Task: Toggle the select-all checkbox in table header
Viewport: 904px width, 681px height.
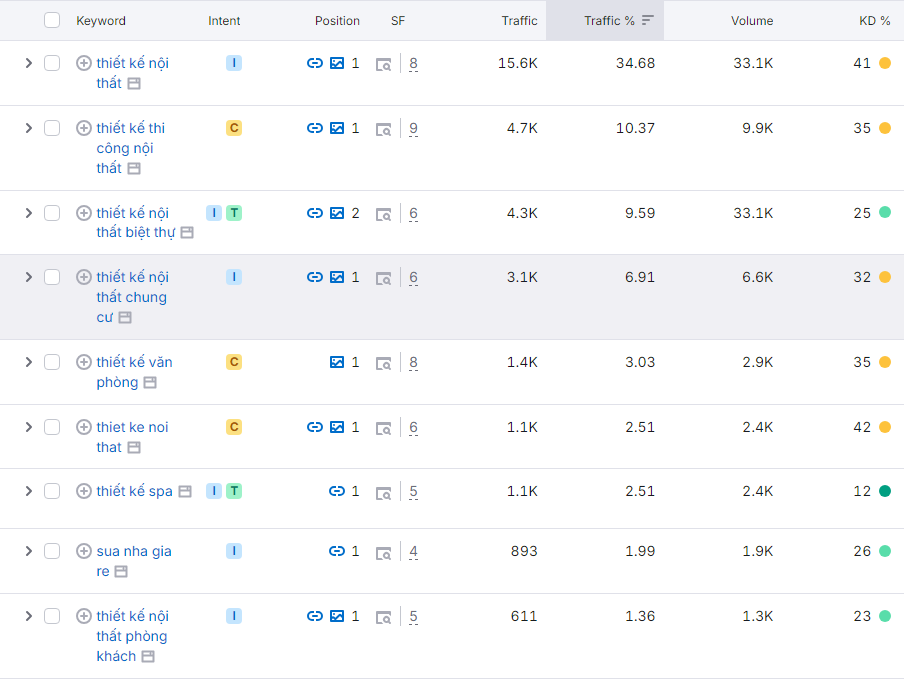Action: [52, 20]
